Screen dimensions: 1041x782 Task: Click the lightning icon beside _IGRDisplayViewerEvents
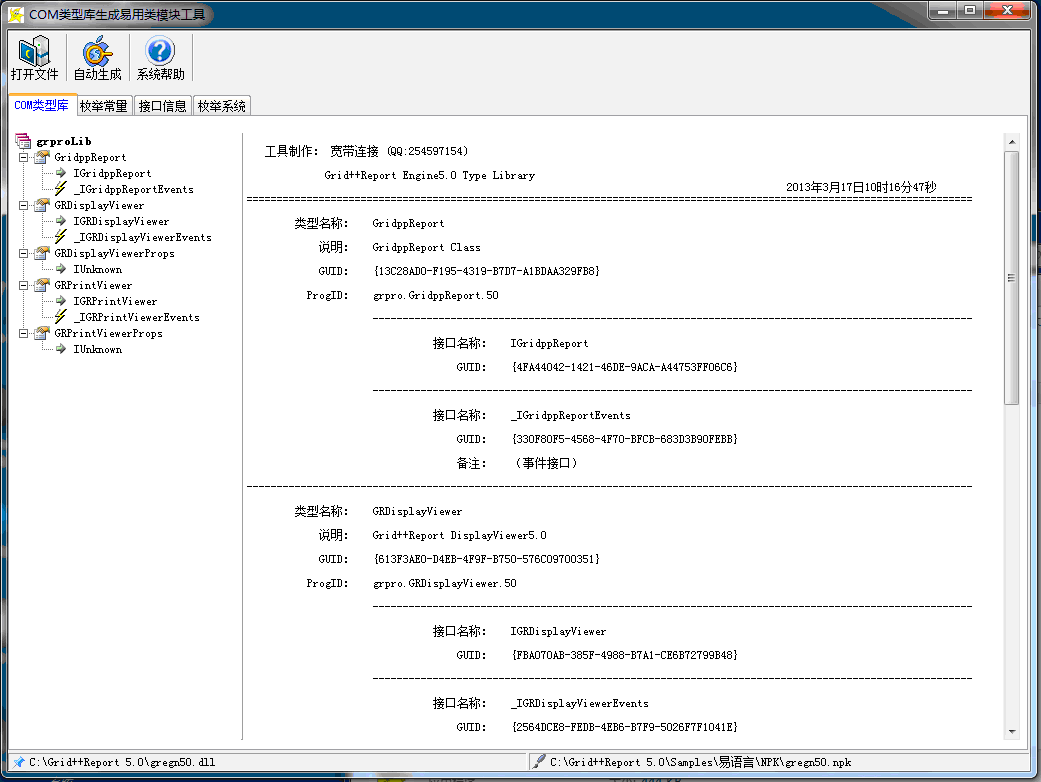point(60,236)
